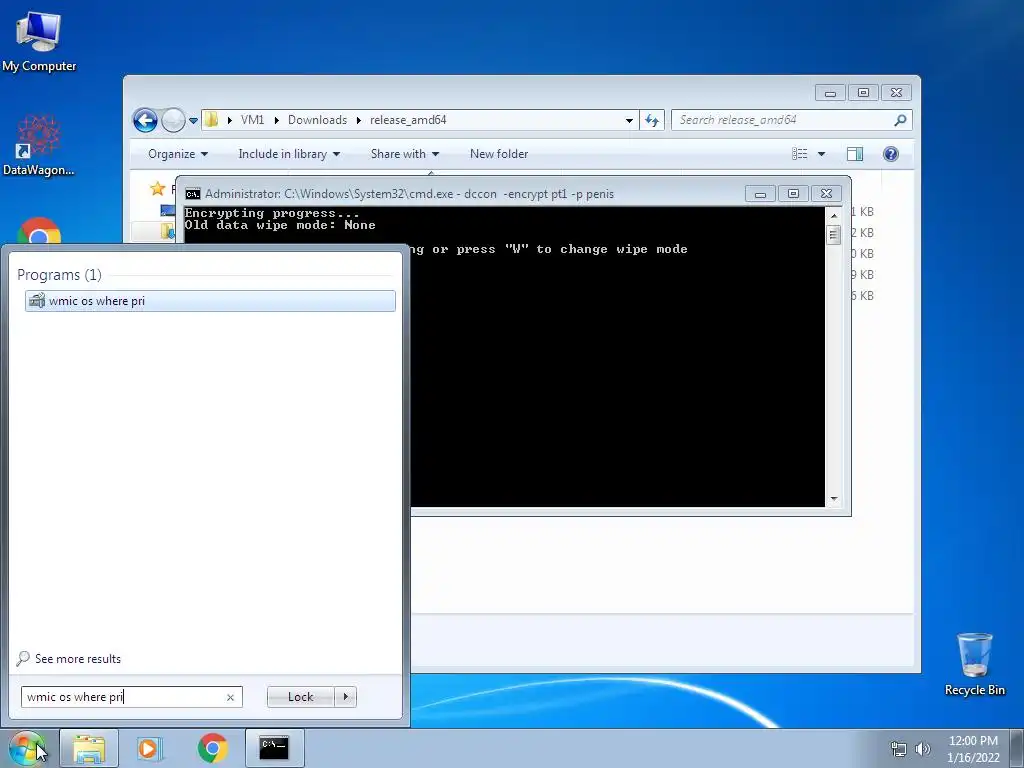Image resolution: width=1024 pixels, height=768 pixels.
Task: Minimize the cmd window
Action: tap(760, 194)
